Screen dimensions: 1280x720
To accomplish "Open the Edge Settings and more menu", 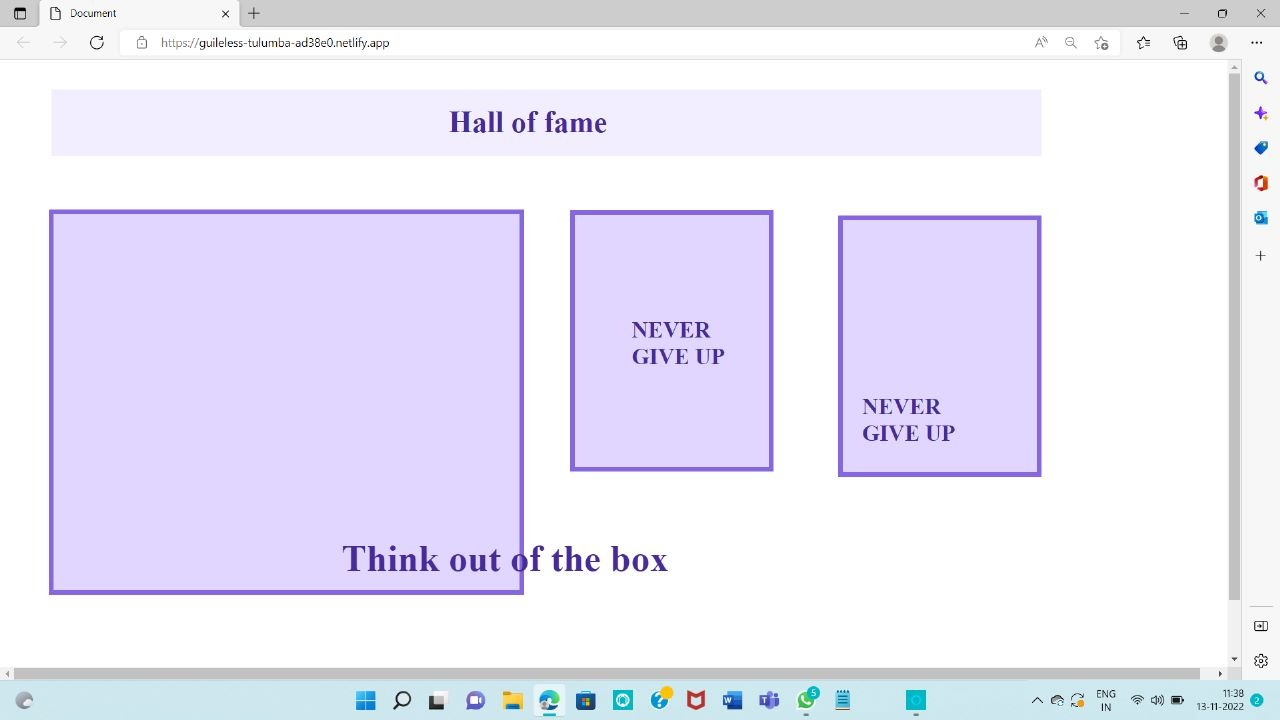I will pos(1257,43).
